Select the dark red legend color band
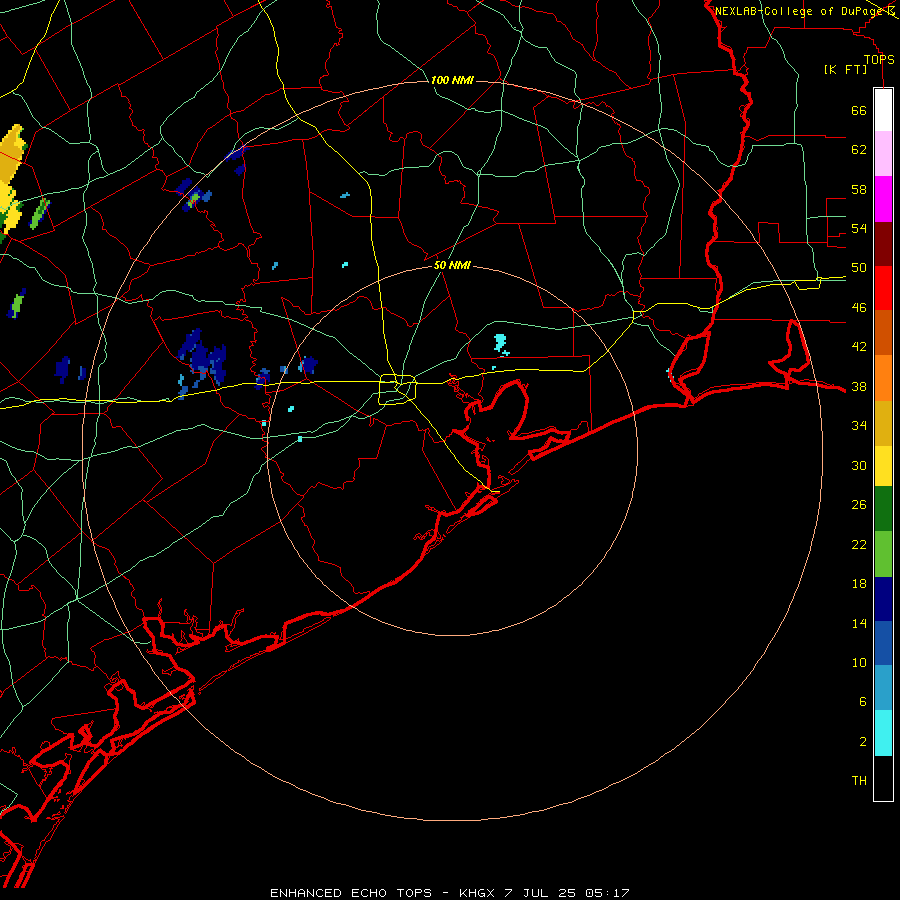This screenshot has width=900, height=900. coord(883,244)
